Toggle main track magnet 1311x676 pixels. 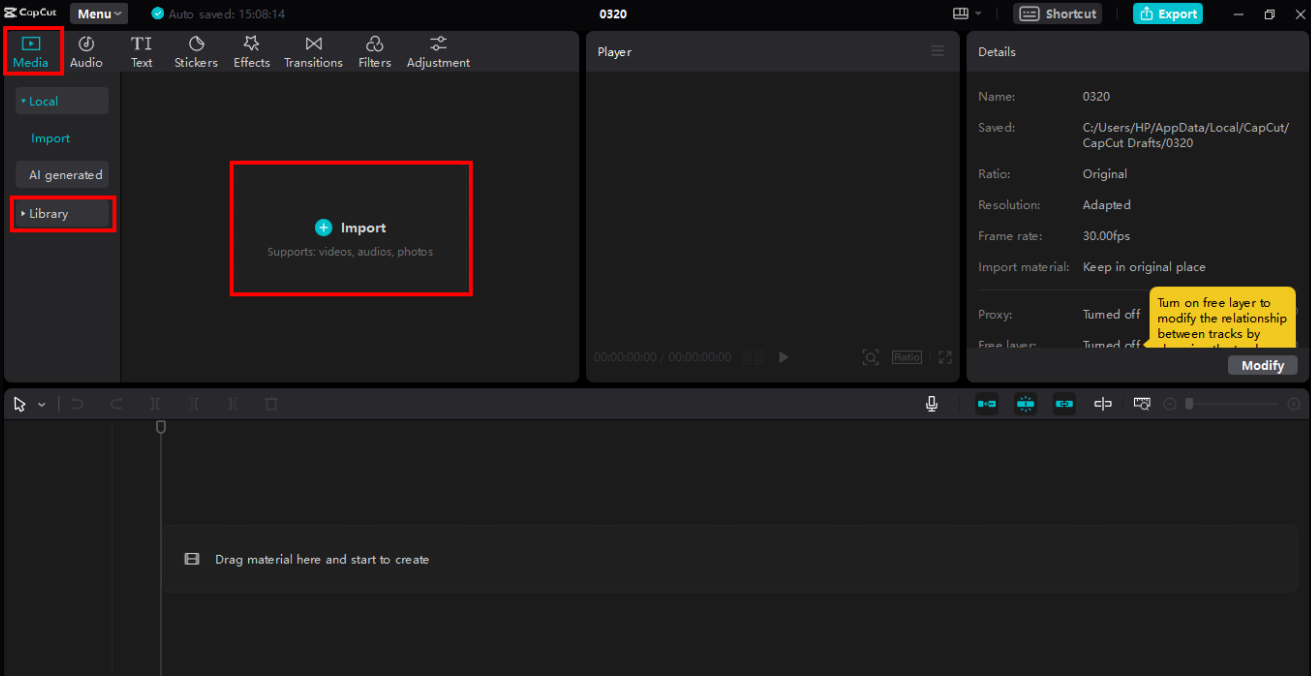(x=987, y=404)
